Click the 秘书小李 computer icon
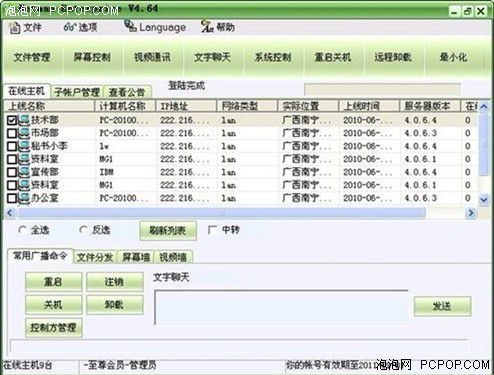Screen dimensions: 494x375 [24, 146]
